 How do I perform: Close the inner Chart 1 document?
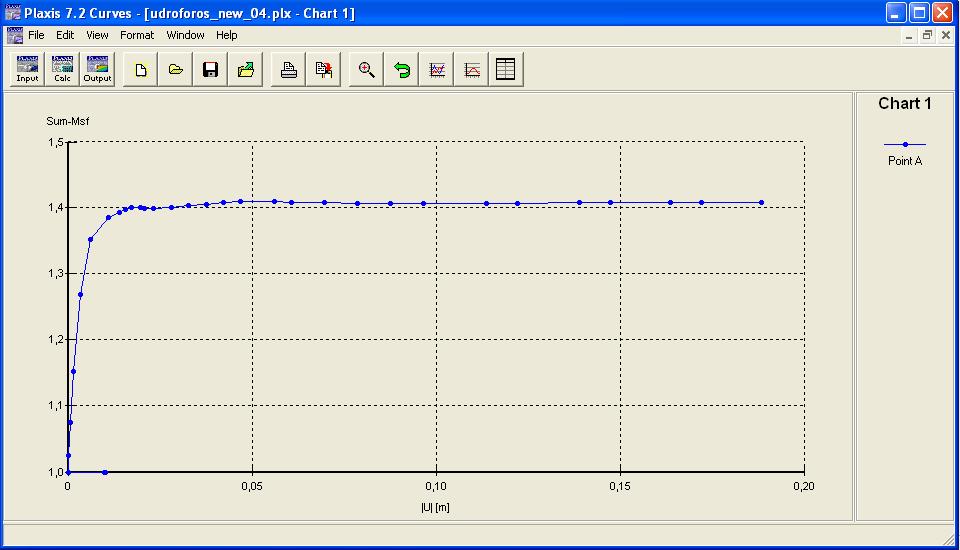tap(946, 35)
